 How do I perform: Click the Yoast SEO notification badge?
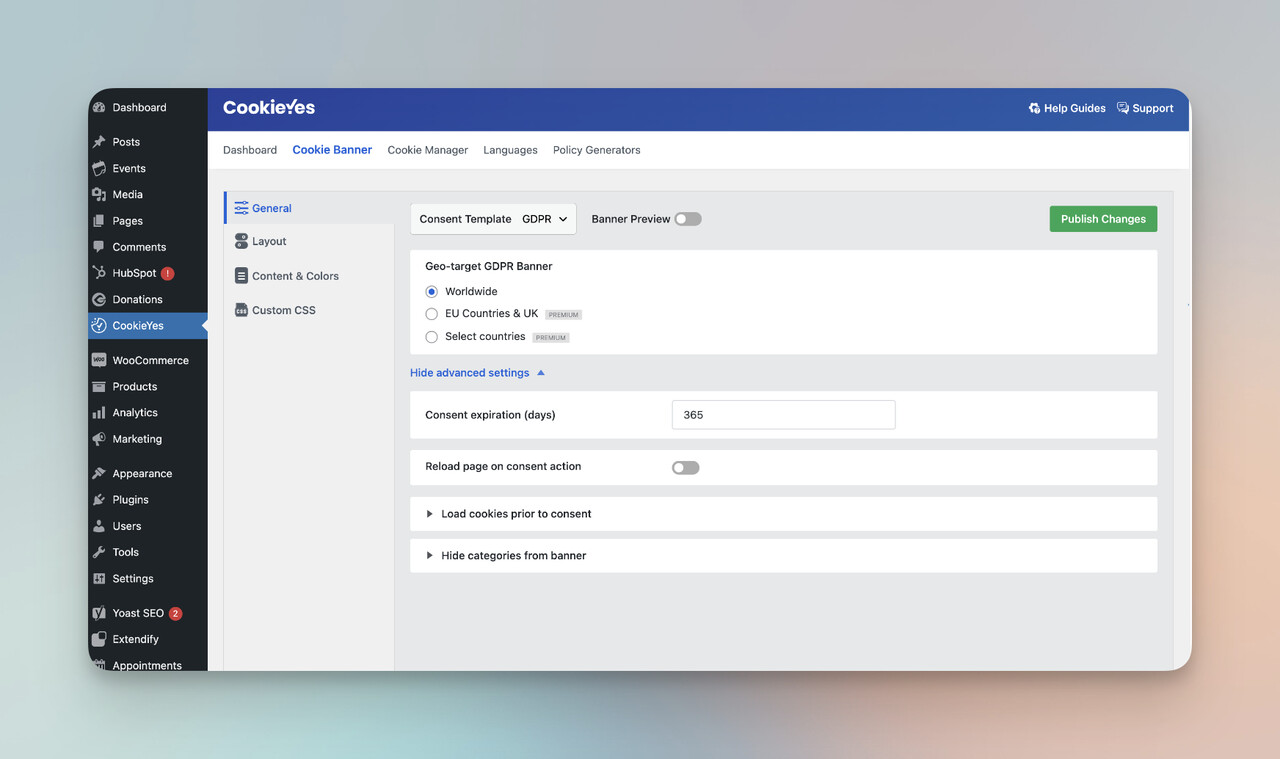[175, 613]
